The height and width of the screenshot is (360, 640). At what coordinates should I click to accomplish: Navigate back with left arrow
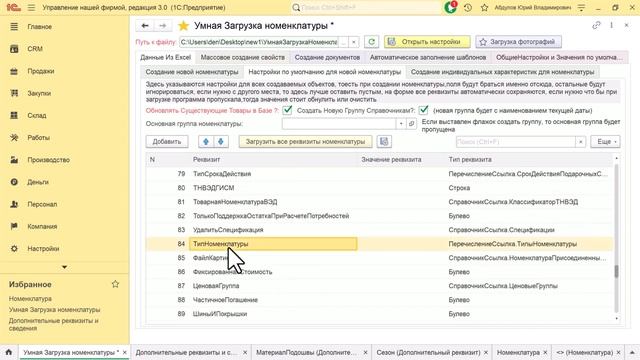click(x=145, y=26)
